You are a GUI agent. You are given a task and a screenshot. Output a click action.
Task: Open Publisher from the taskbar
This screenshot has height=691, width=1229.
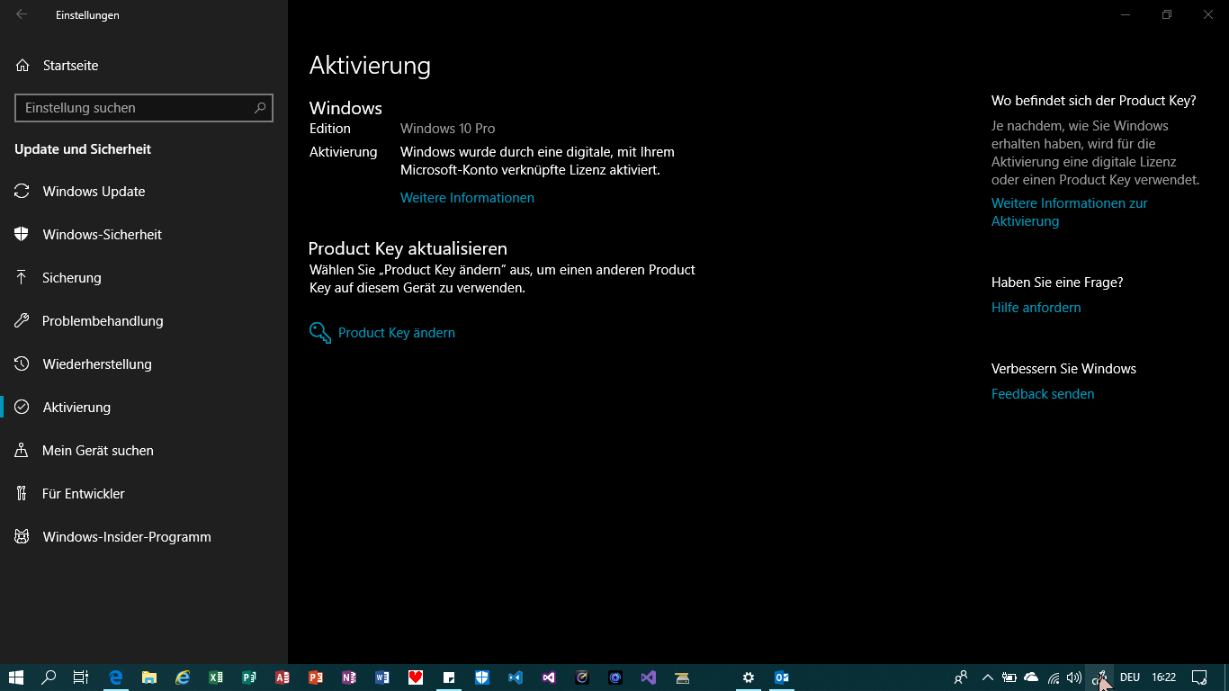click(249, 678)
